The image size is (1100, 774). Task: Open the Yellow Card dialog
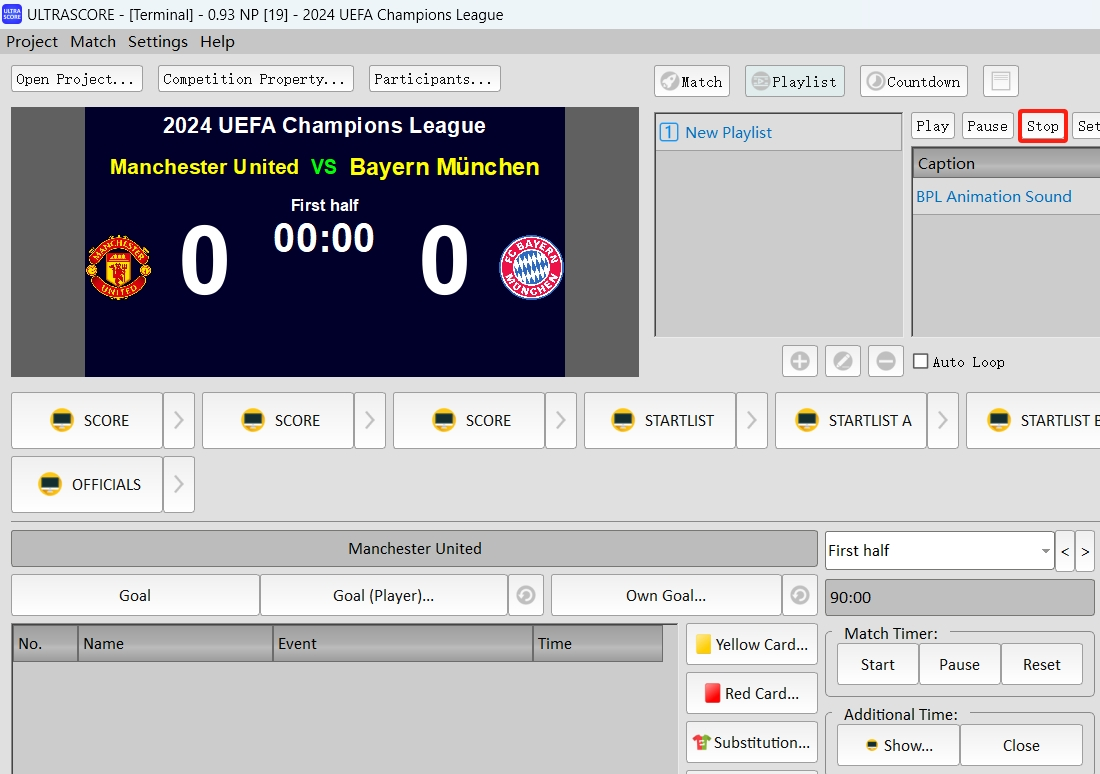pyautogui.click(x=752, y=645)
